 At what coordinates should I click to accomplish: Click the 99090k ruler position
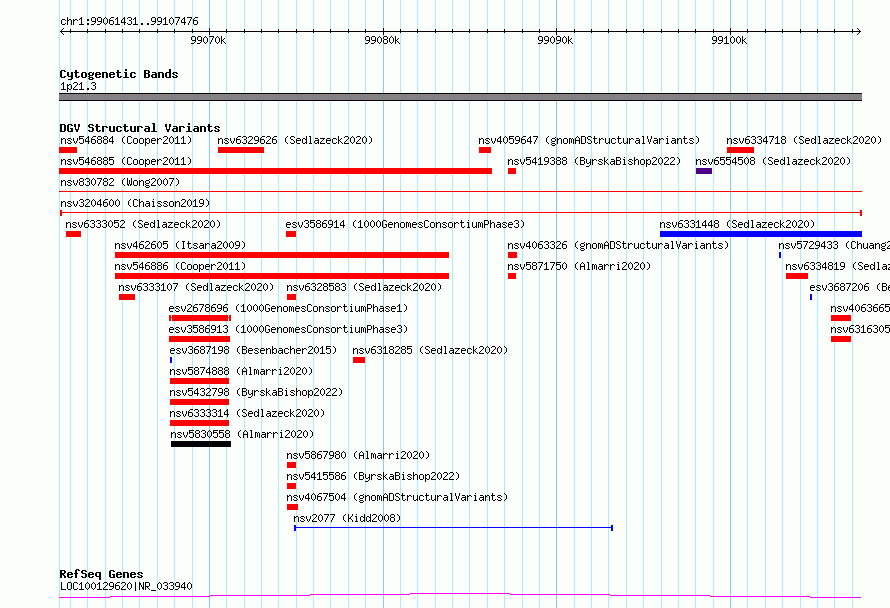point(555,40)
